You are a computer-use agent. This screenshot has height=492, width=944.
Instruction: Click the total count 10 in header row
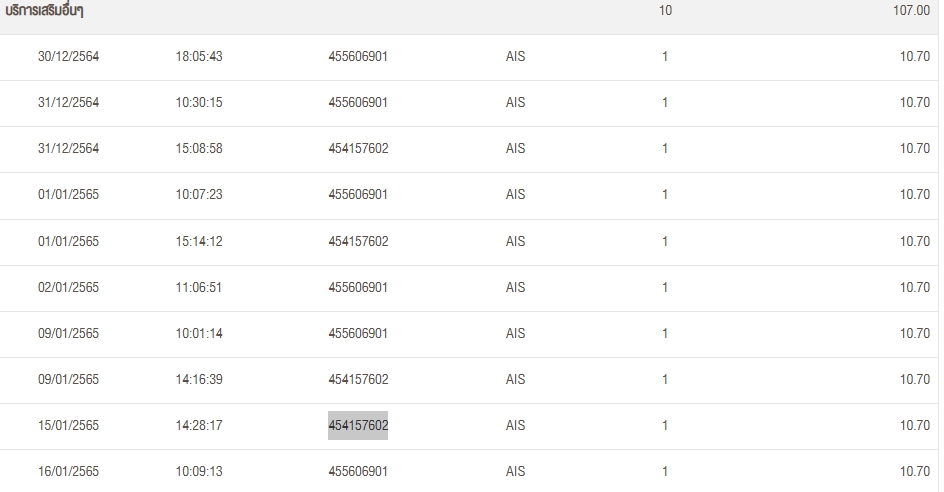(x=665, y=10)
